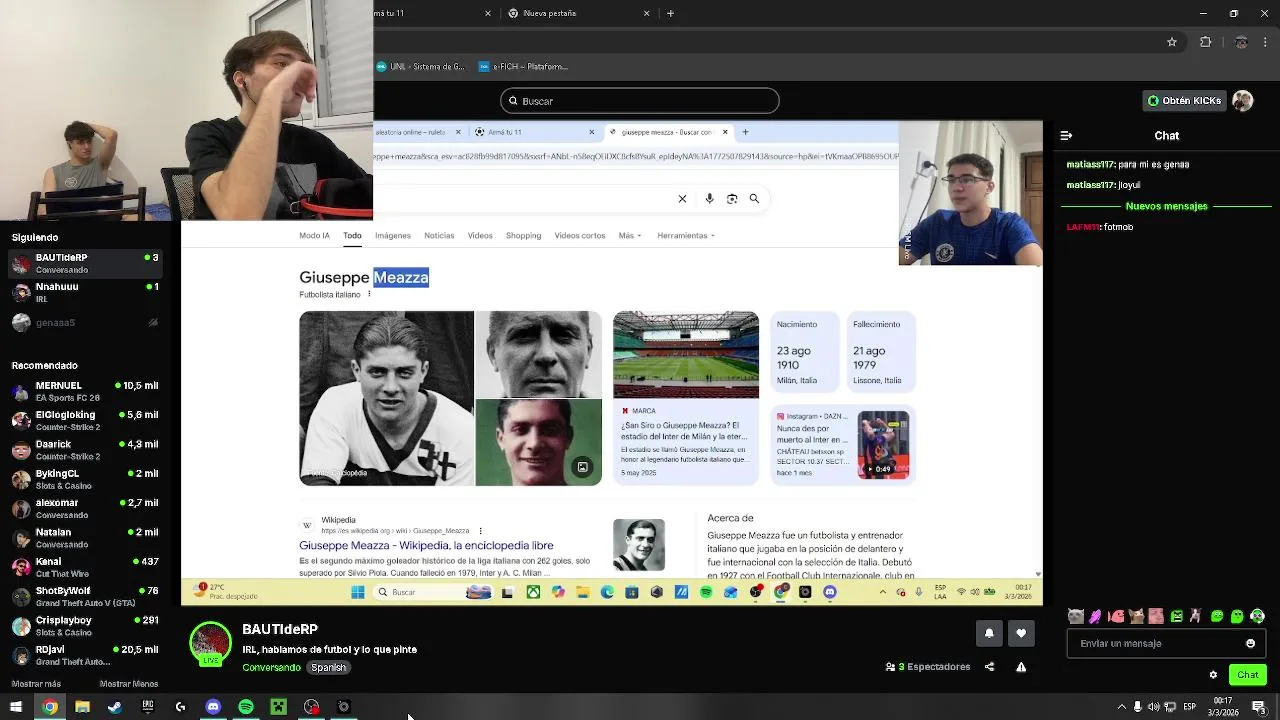
Task: Open the RDjavi channel entry
Action: pos(85,655)
